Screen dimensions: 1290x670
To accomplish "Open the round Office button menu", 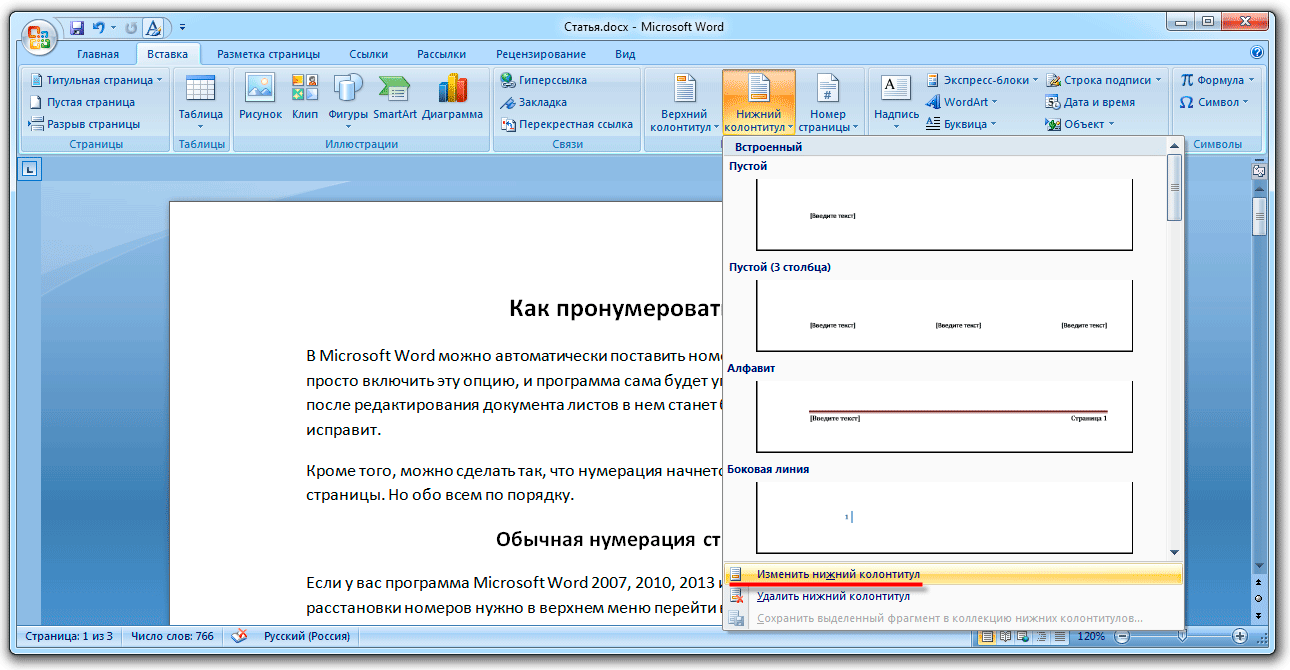I will point(40,39).
